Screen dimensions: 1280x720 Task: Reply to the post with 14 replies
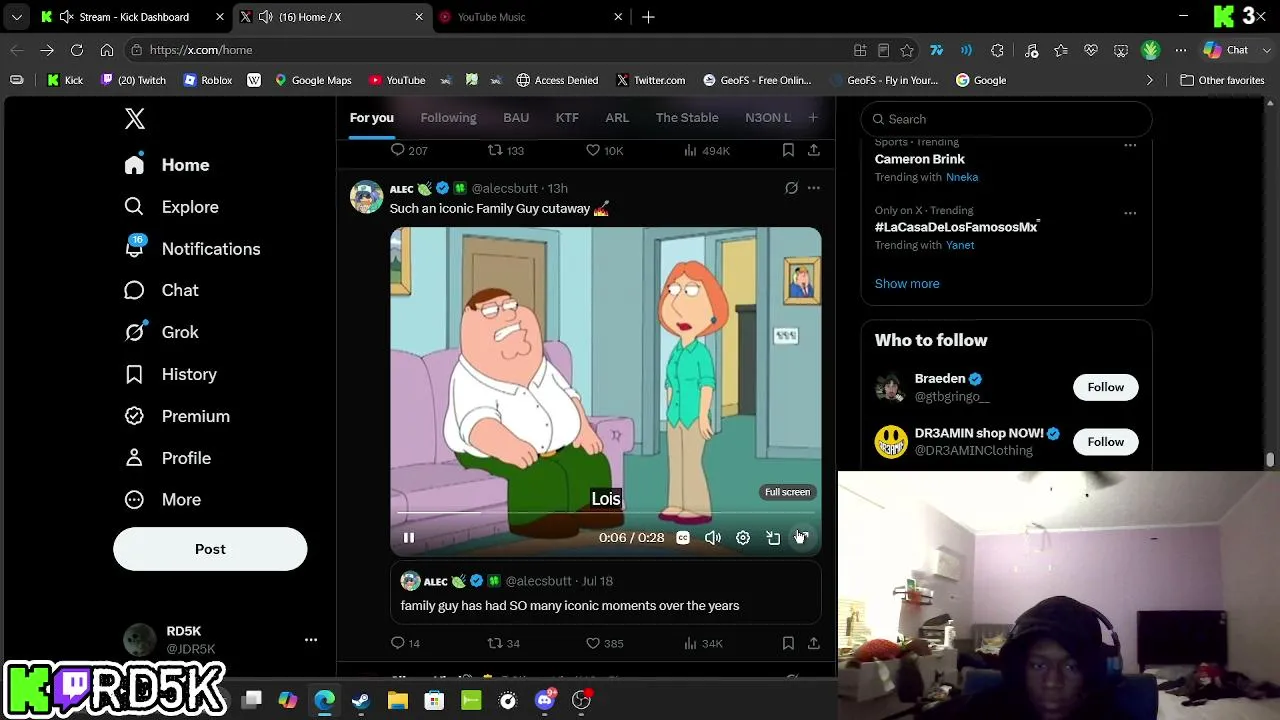405,643
